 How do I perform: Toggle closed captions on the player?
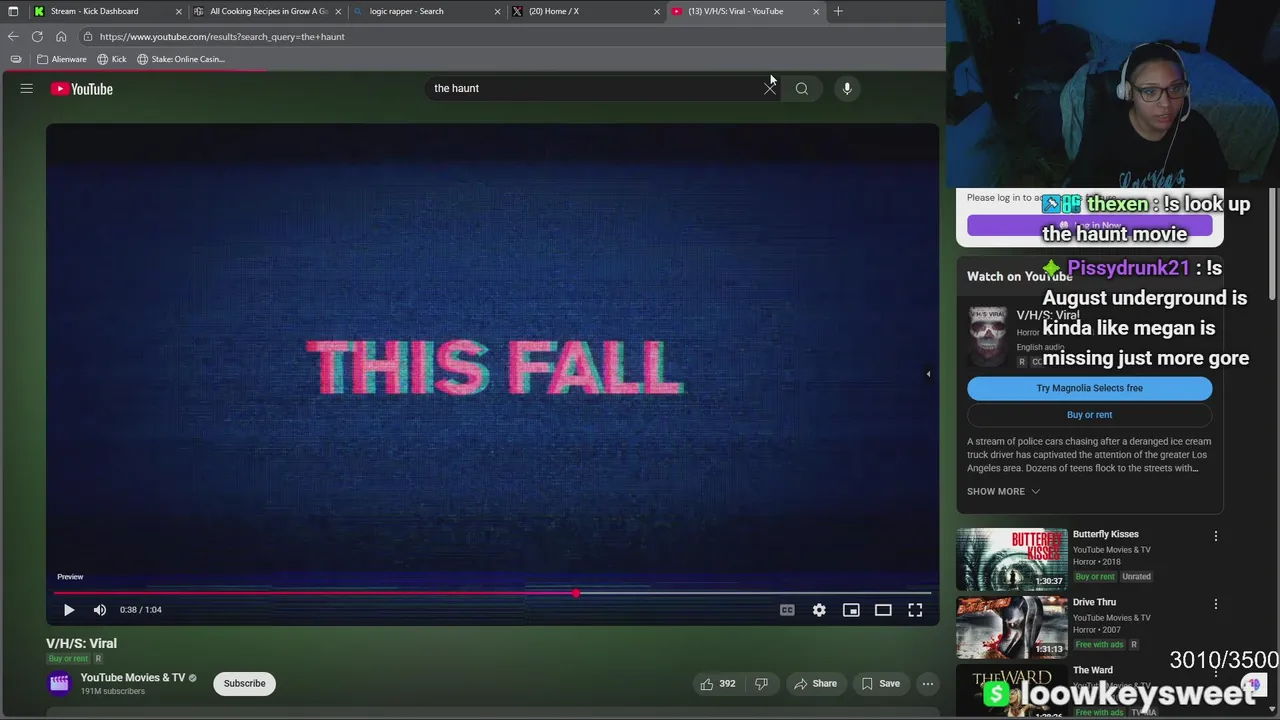point(787,610)
